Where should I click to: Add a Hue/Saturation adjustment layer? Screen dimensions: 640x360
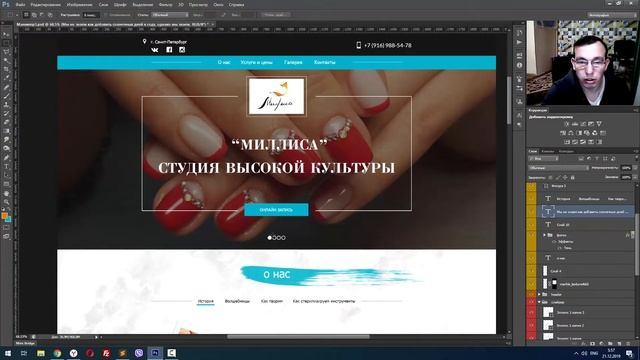tap(563, 133)
